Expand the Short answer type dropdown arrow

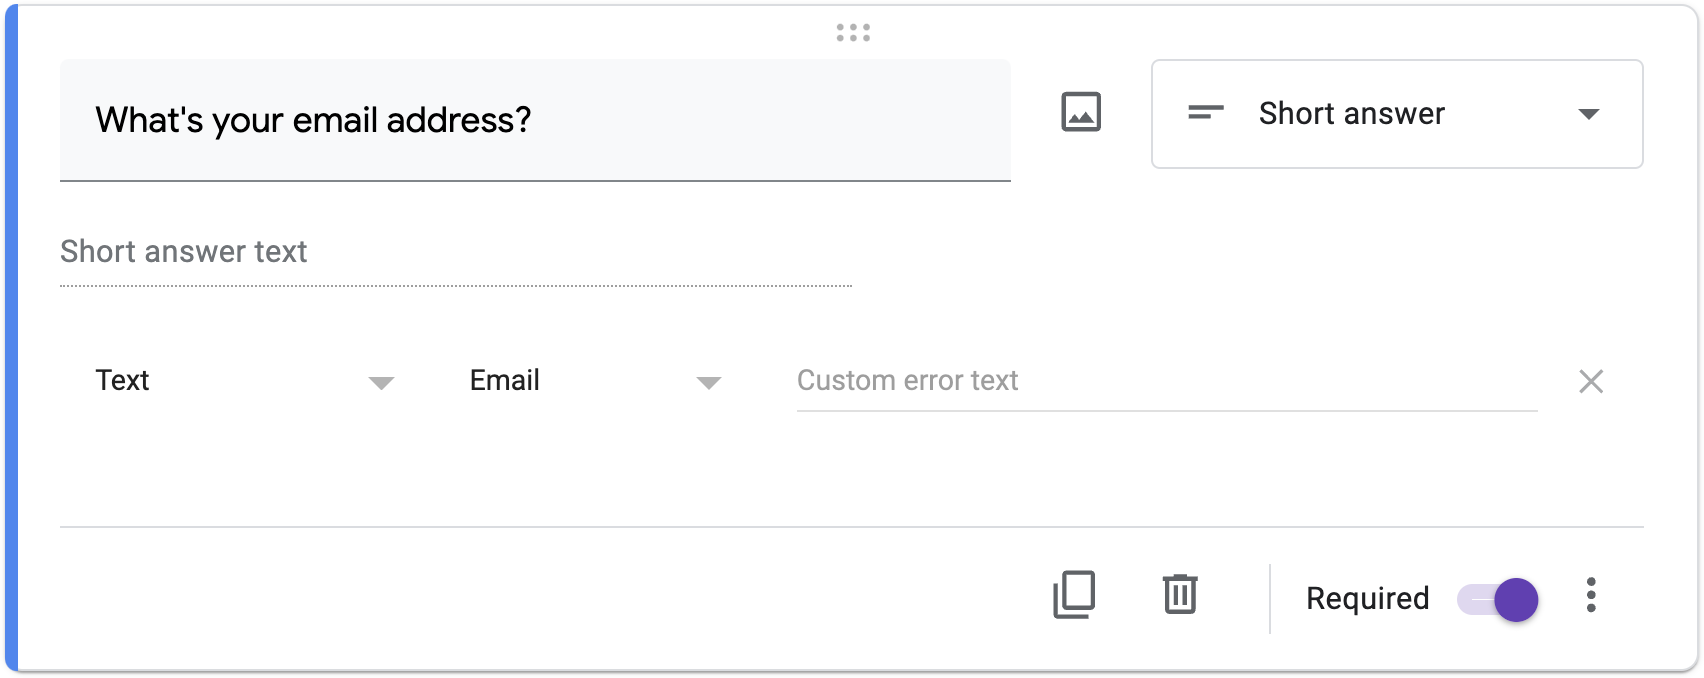coord(1588,114)
